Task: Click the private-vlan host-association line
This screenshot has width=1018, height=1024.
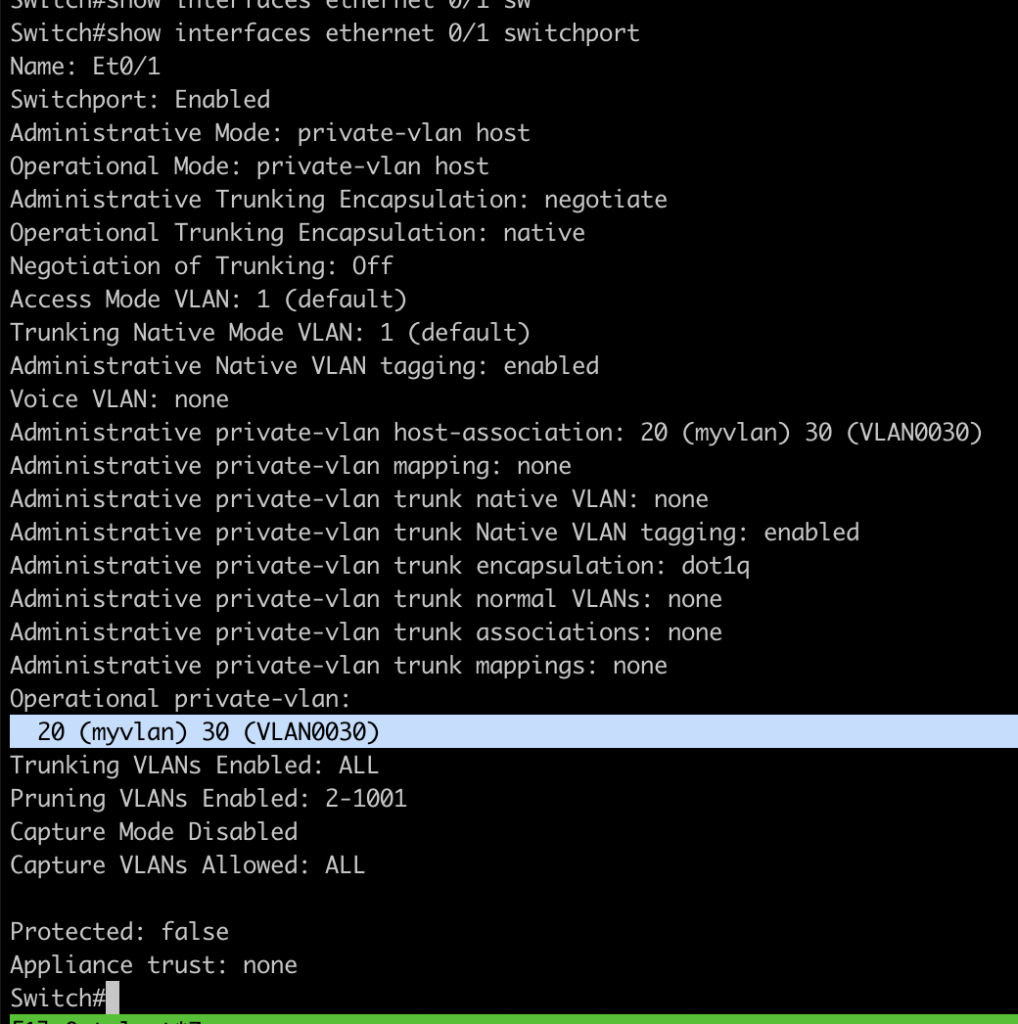Action: point(496,432)
